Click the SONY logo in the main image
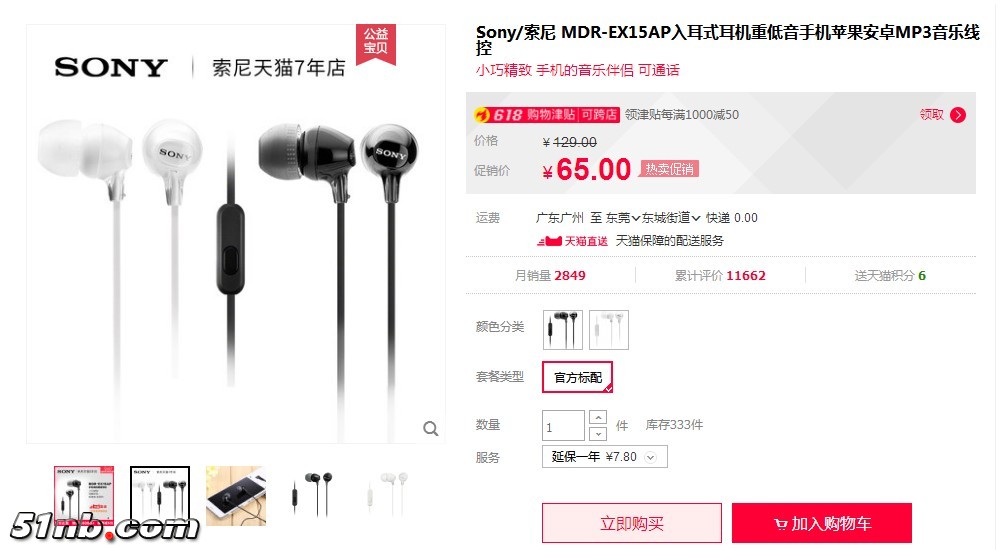This screenshot has height=550, width=1006. pos(110,67)
